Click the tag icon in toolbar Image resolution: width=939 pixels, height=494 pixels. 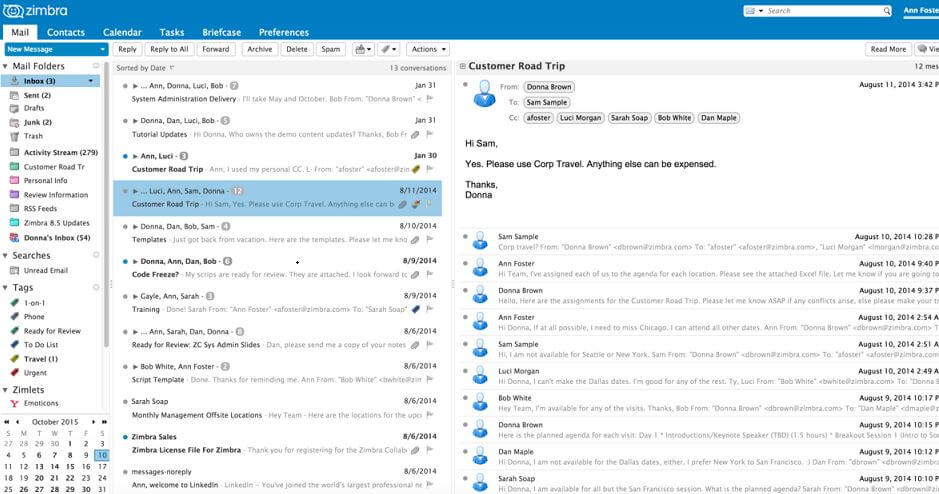point(389,49)
